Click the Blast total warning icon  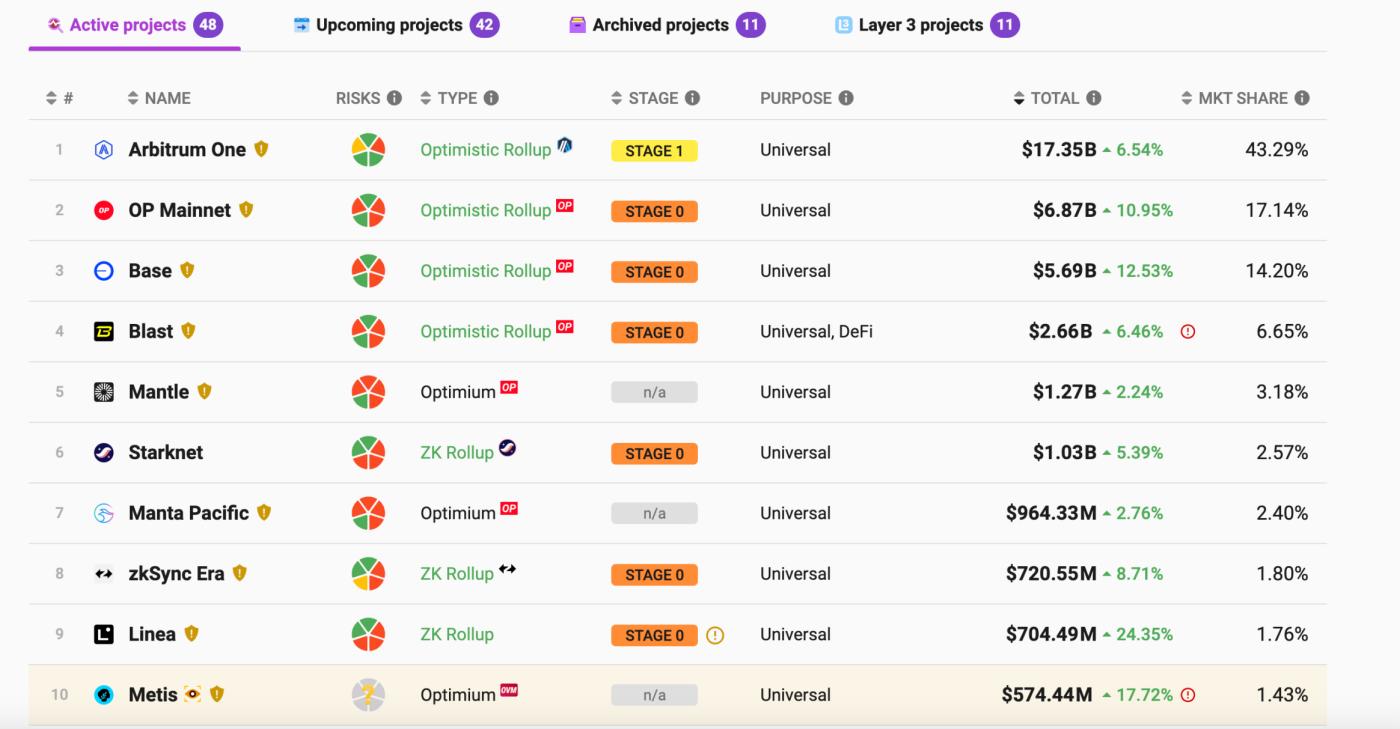pyautogui.click(x=1188, y=332)
